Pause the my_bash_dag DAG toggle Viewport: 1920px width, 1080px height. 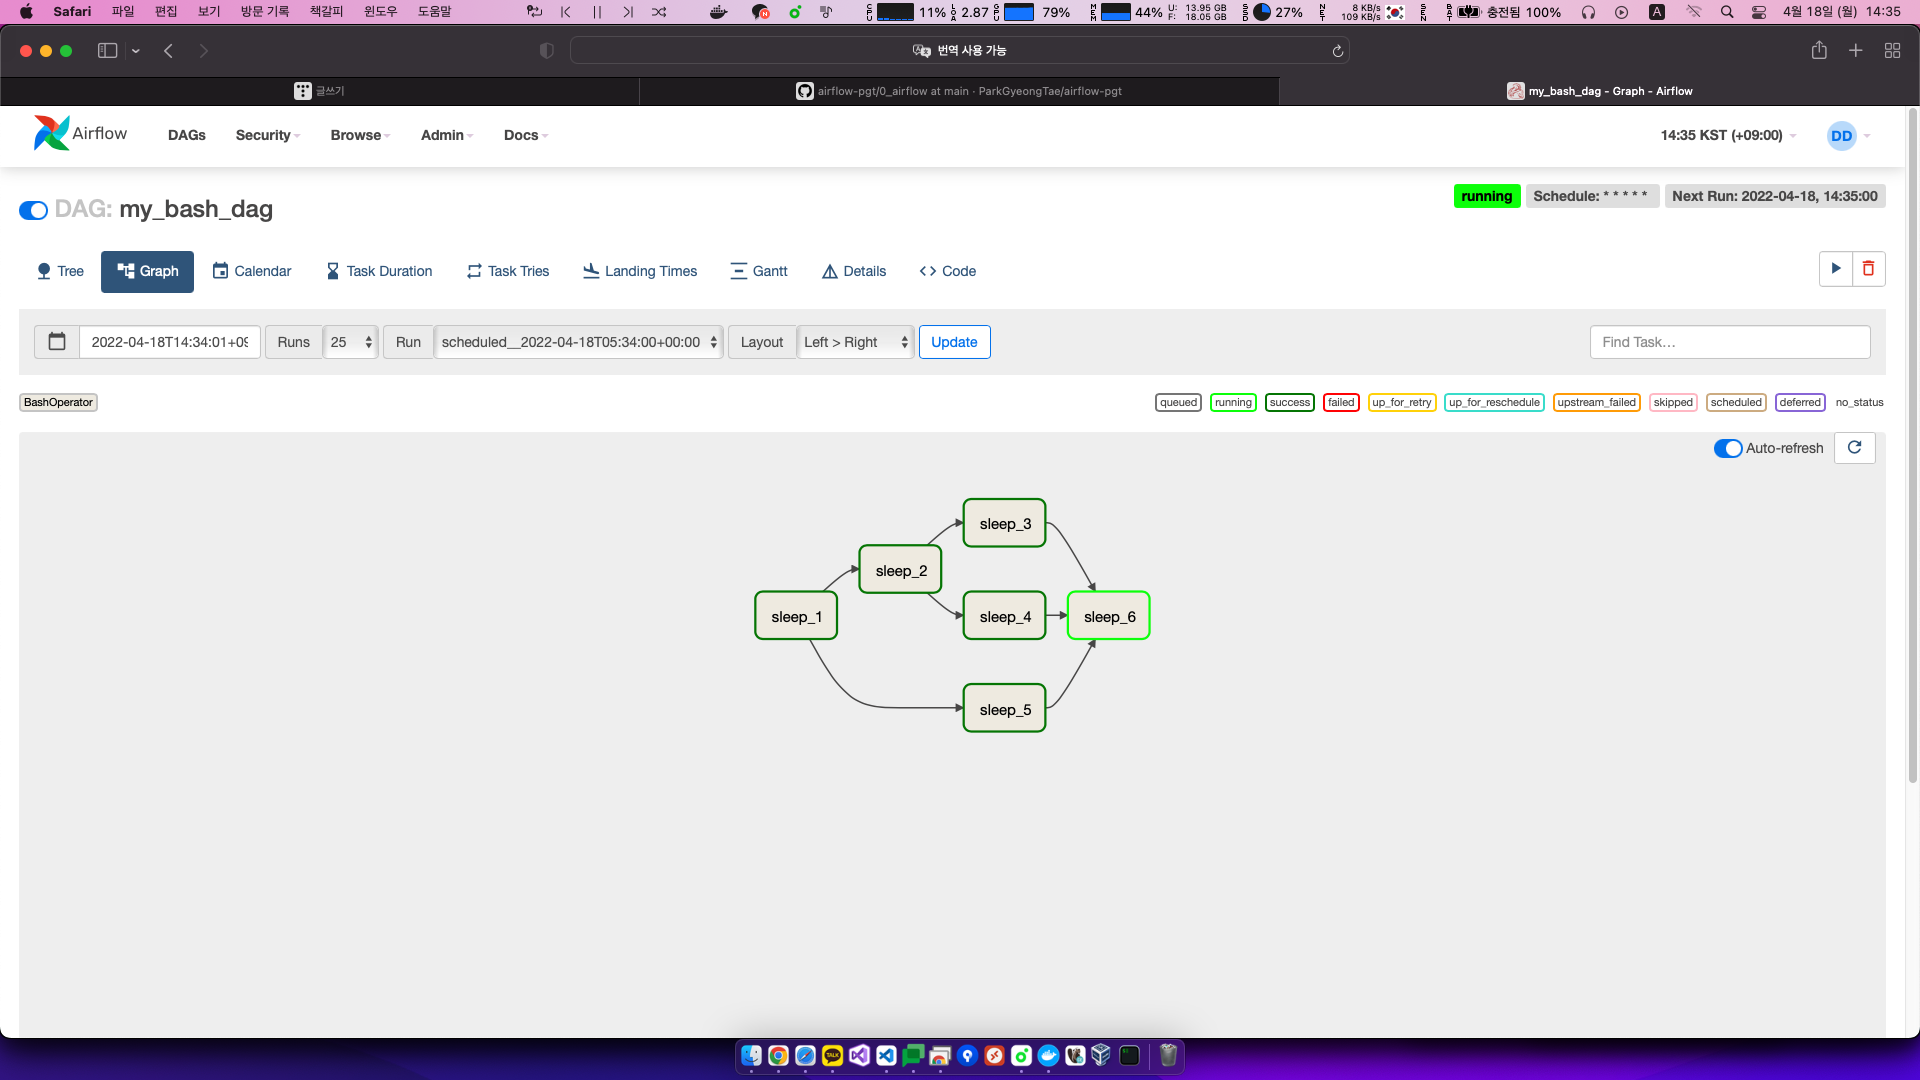click(33, 210)
